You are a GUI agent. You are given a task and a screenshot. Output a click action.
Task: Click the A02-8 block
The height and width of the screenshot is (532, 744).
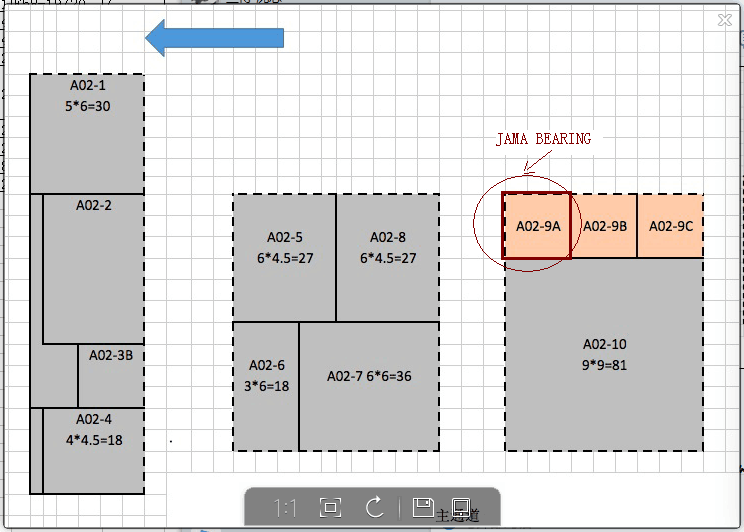click(388, 258)
